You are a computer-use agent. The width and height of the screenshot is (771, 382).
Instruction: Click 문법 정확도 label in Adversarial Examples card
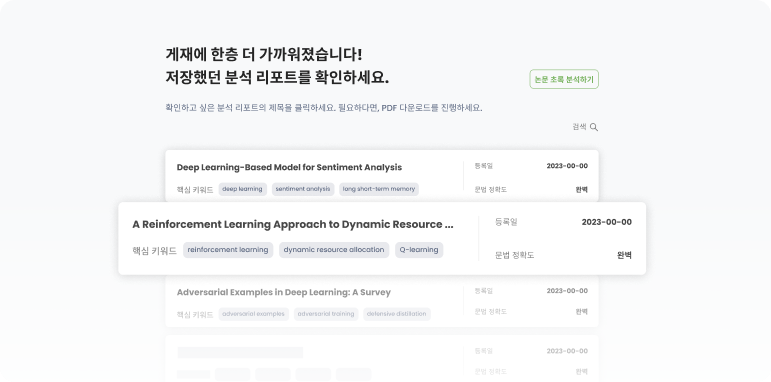point(490,312)
